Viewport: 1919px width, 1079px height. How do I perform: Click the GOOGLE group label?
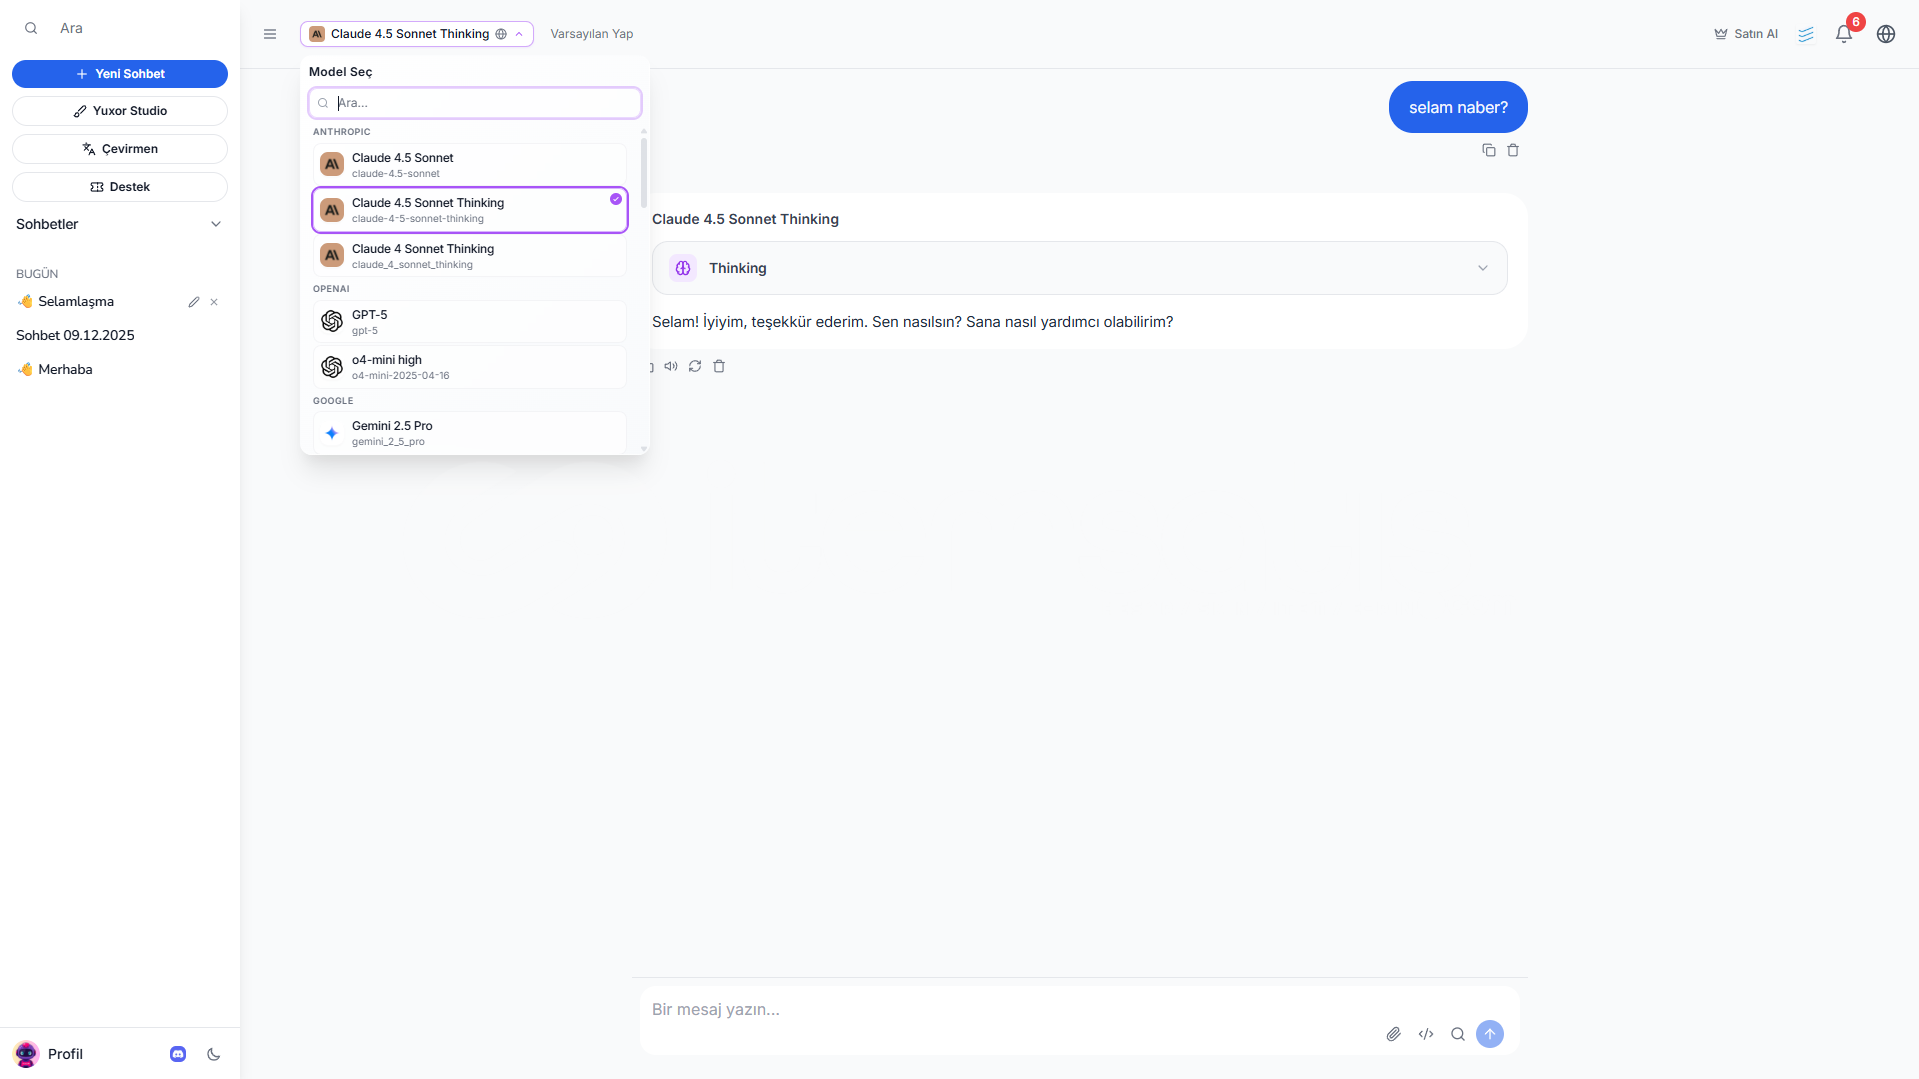coord(333,401)
